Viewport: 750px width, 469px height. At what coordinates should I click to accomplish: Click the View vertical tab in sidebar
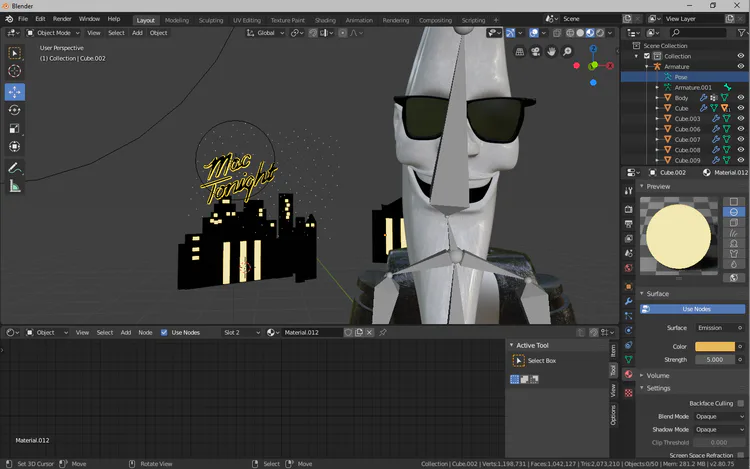coord(613,391)
